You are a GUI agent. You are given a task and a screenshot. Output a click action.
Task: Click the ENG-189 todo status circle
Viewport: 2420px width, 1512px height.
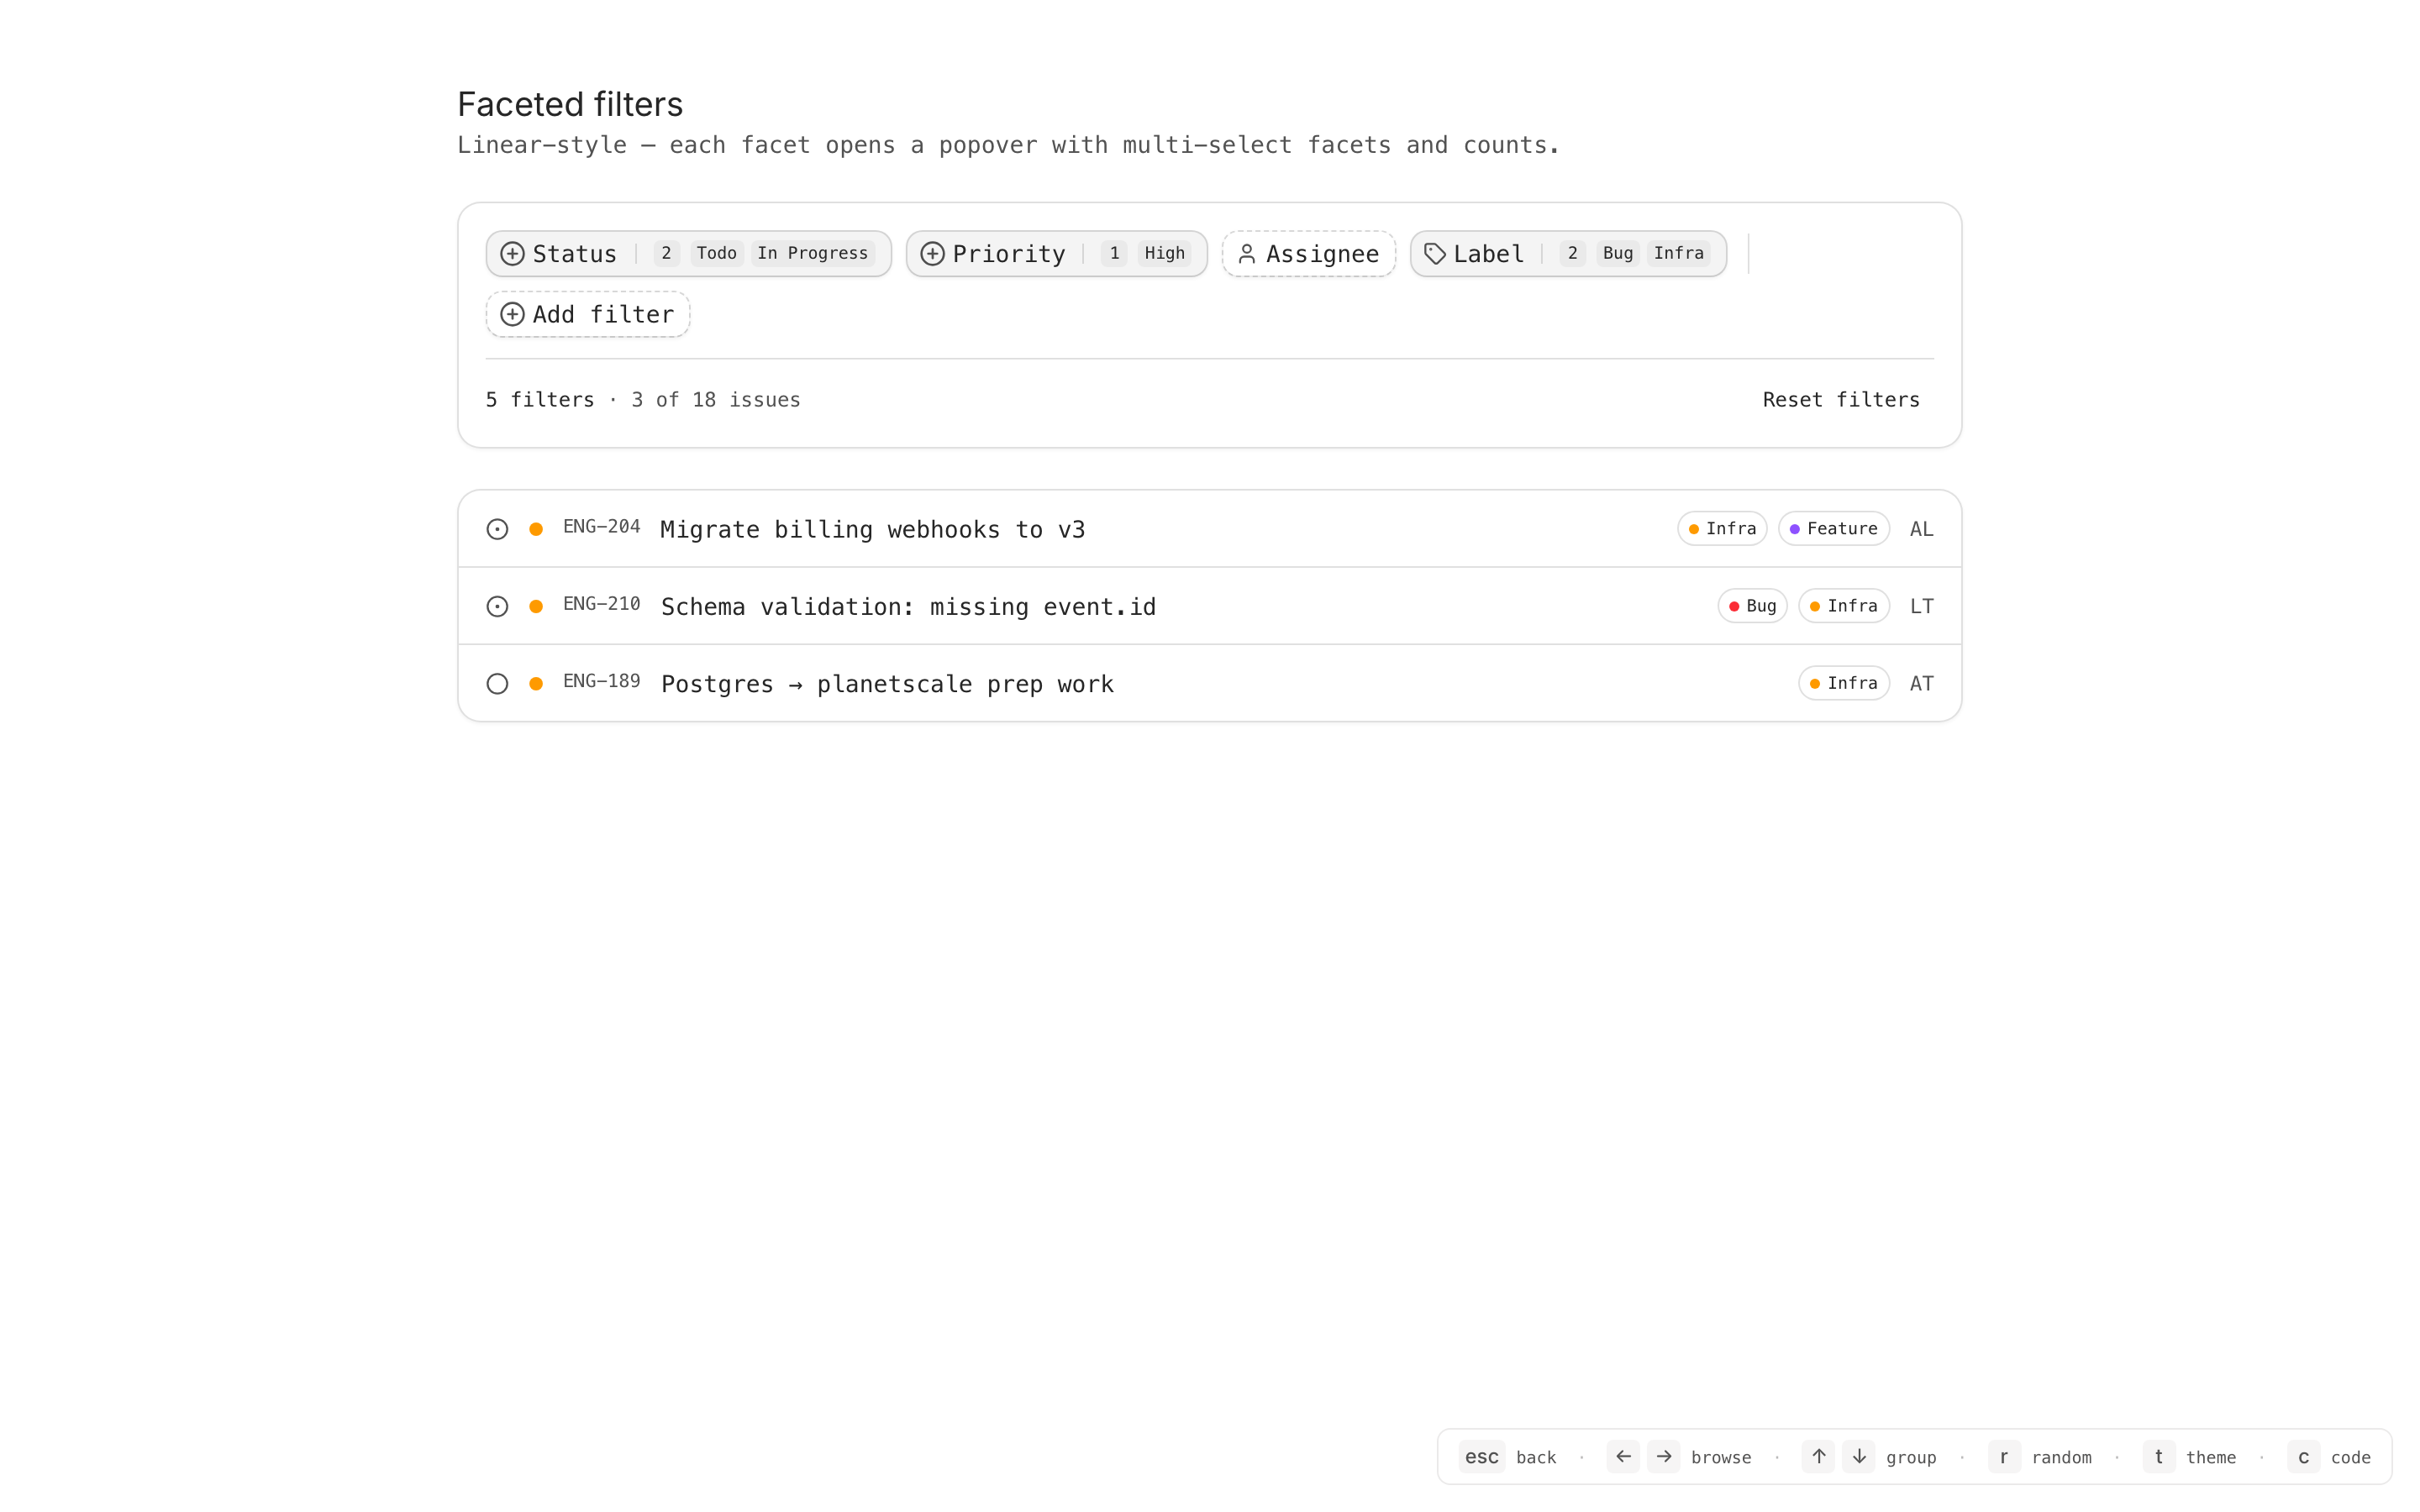(497, 684)
